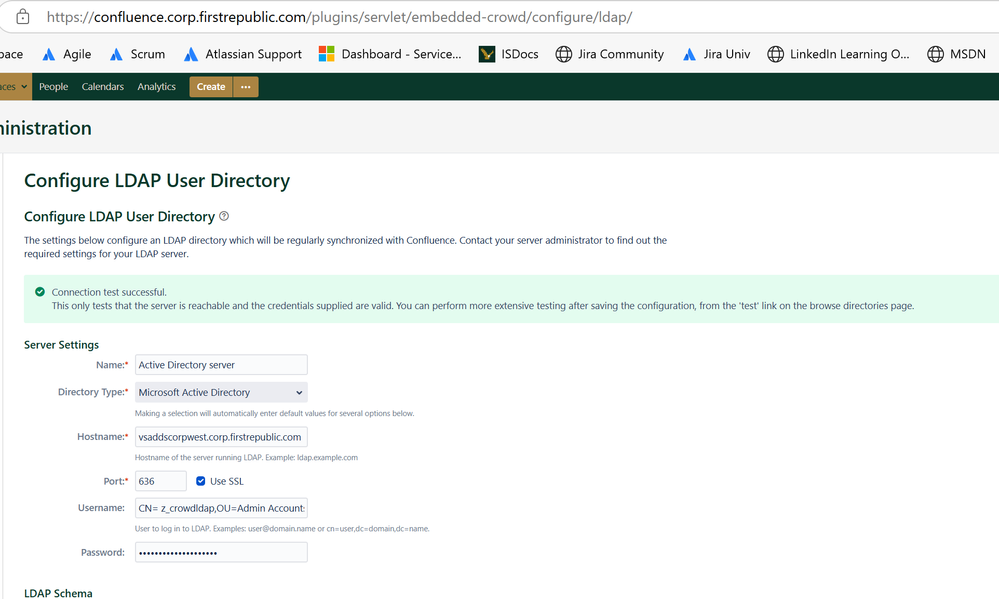
Task: Click the site lock icon in address bar
Action: (23, 17)
